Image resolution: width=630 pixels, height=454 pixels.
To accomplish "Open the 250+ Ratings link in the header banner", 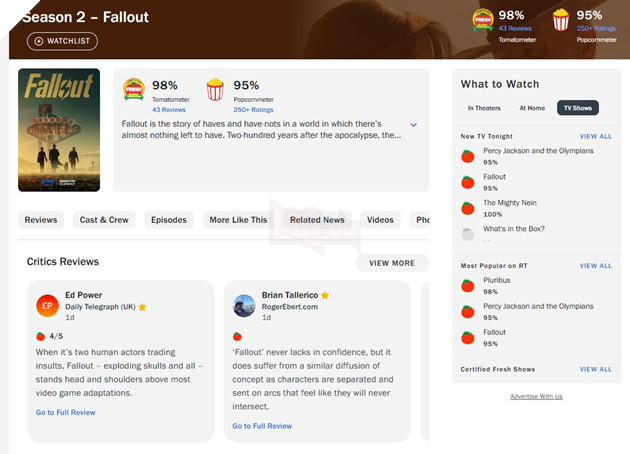I will tap(596, 29).
